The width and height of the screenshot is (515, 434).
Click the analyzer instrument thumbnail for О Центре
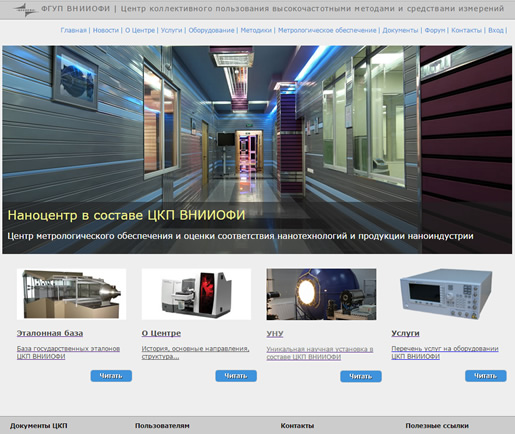[196, 294]
